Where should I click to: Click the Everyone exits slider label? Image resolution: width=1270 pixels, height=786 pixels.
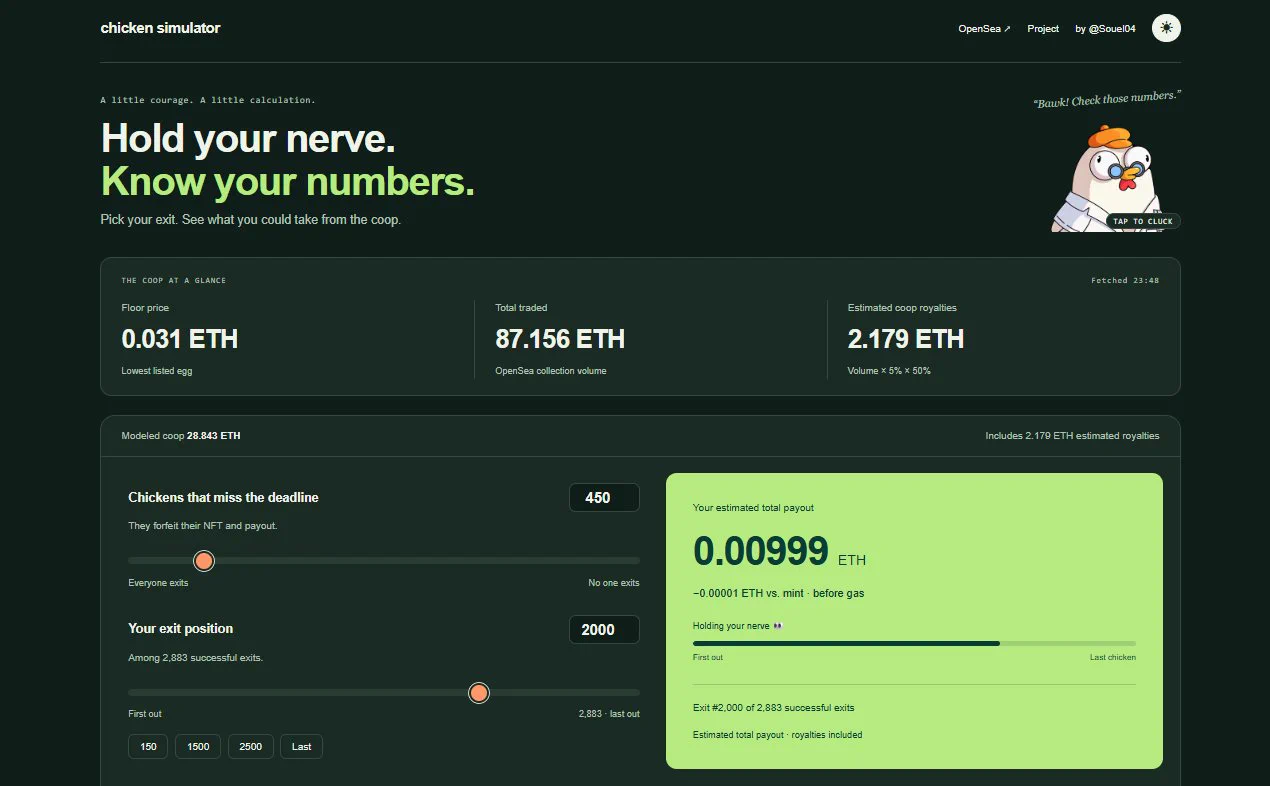(158, 583)
